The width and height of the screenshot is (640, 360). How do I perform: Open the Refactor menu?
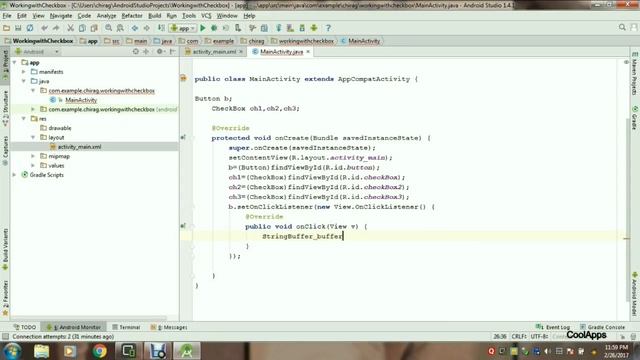click(132, 16)
